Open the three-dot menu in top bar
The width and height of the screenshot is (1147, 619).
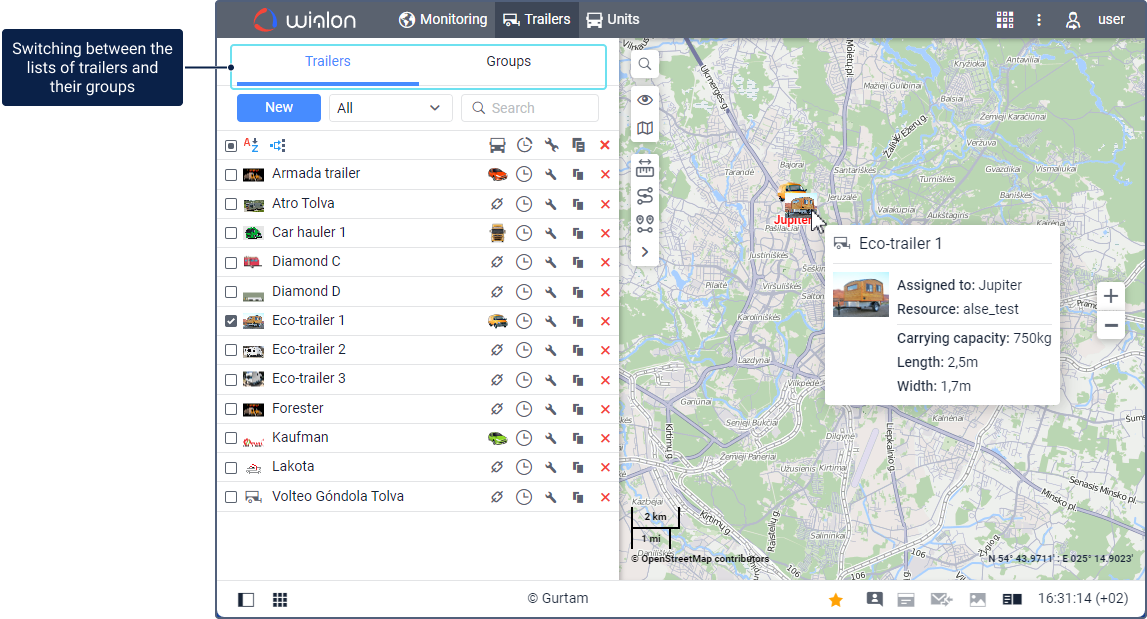(x=1039, y=20)
